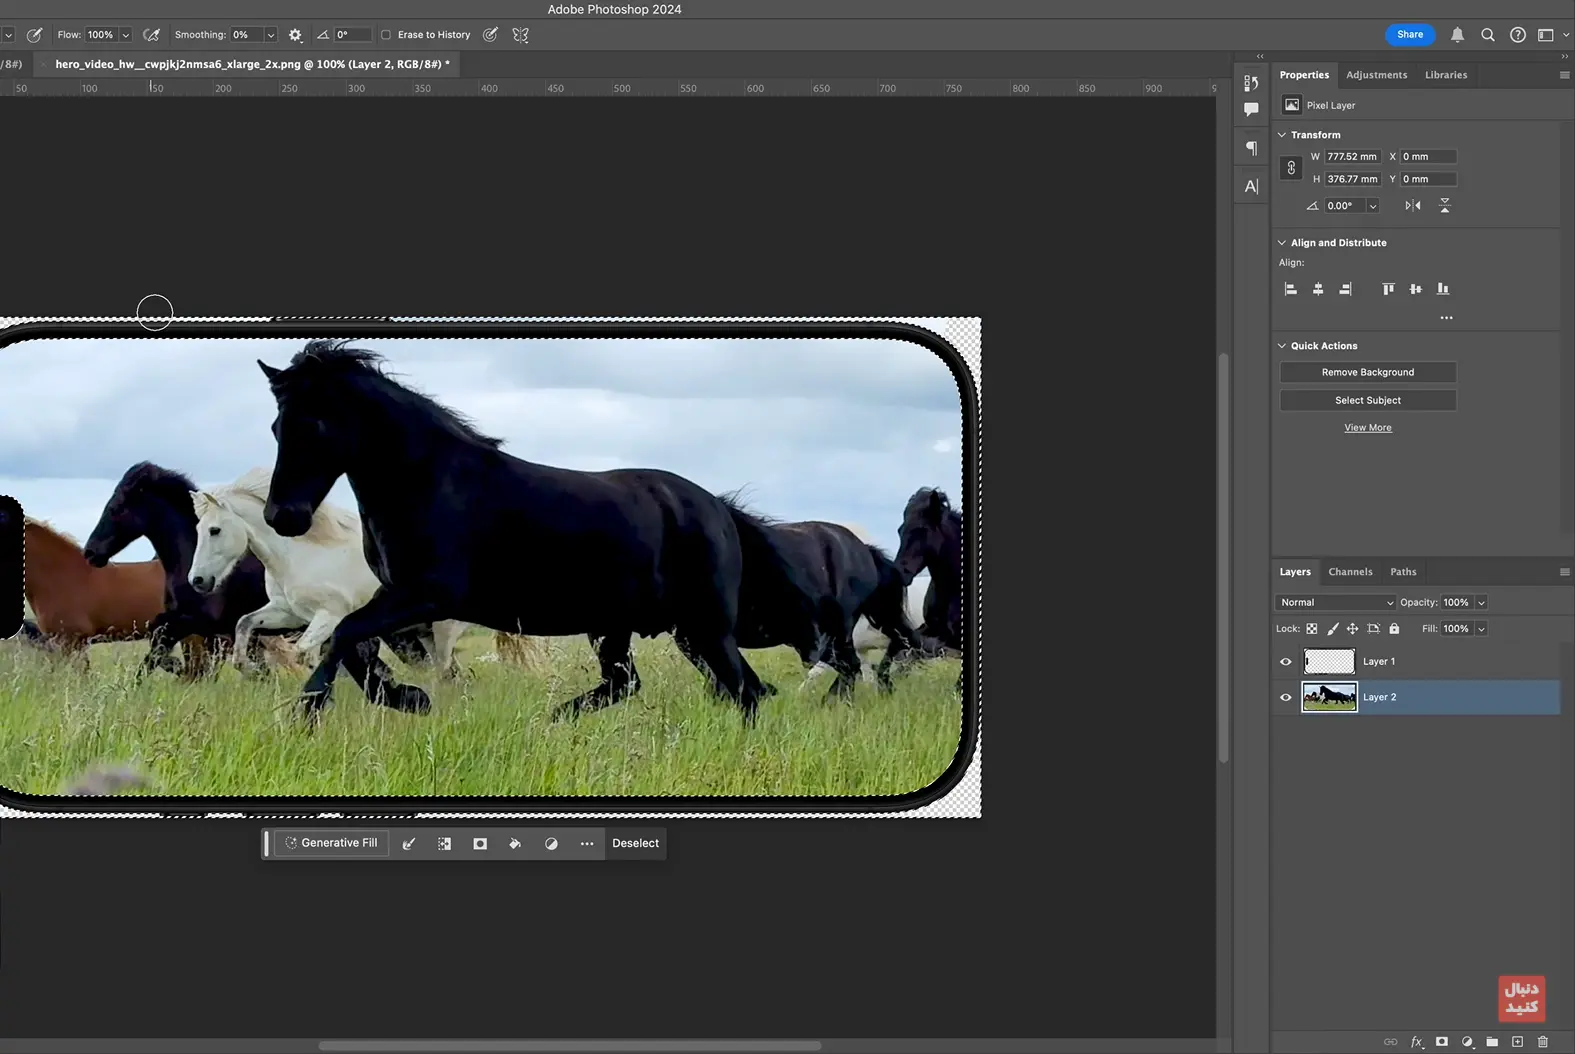The height and width of the screenshot is (1054, 1575).
Task: Hide Layer 2 using eye icon
Action: tap(1286, 698)
